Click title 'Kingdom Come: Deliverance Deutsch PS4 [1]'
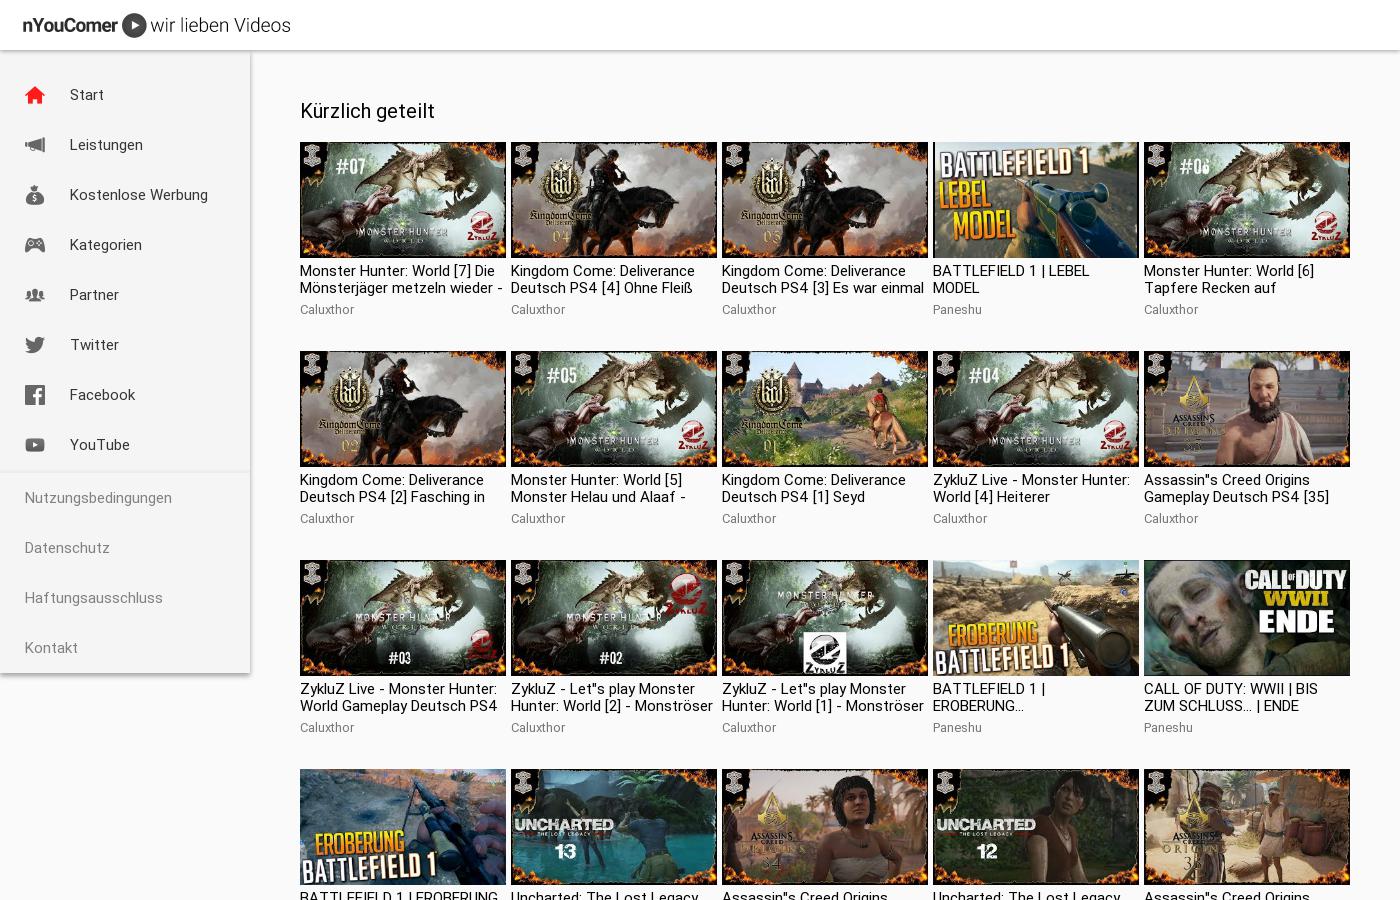Screen dimensions: 1400x900 coord(814,488)
